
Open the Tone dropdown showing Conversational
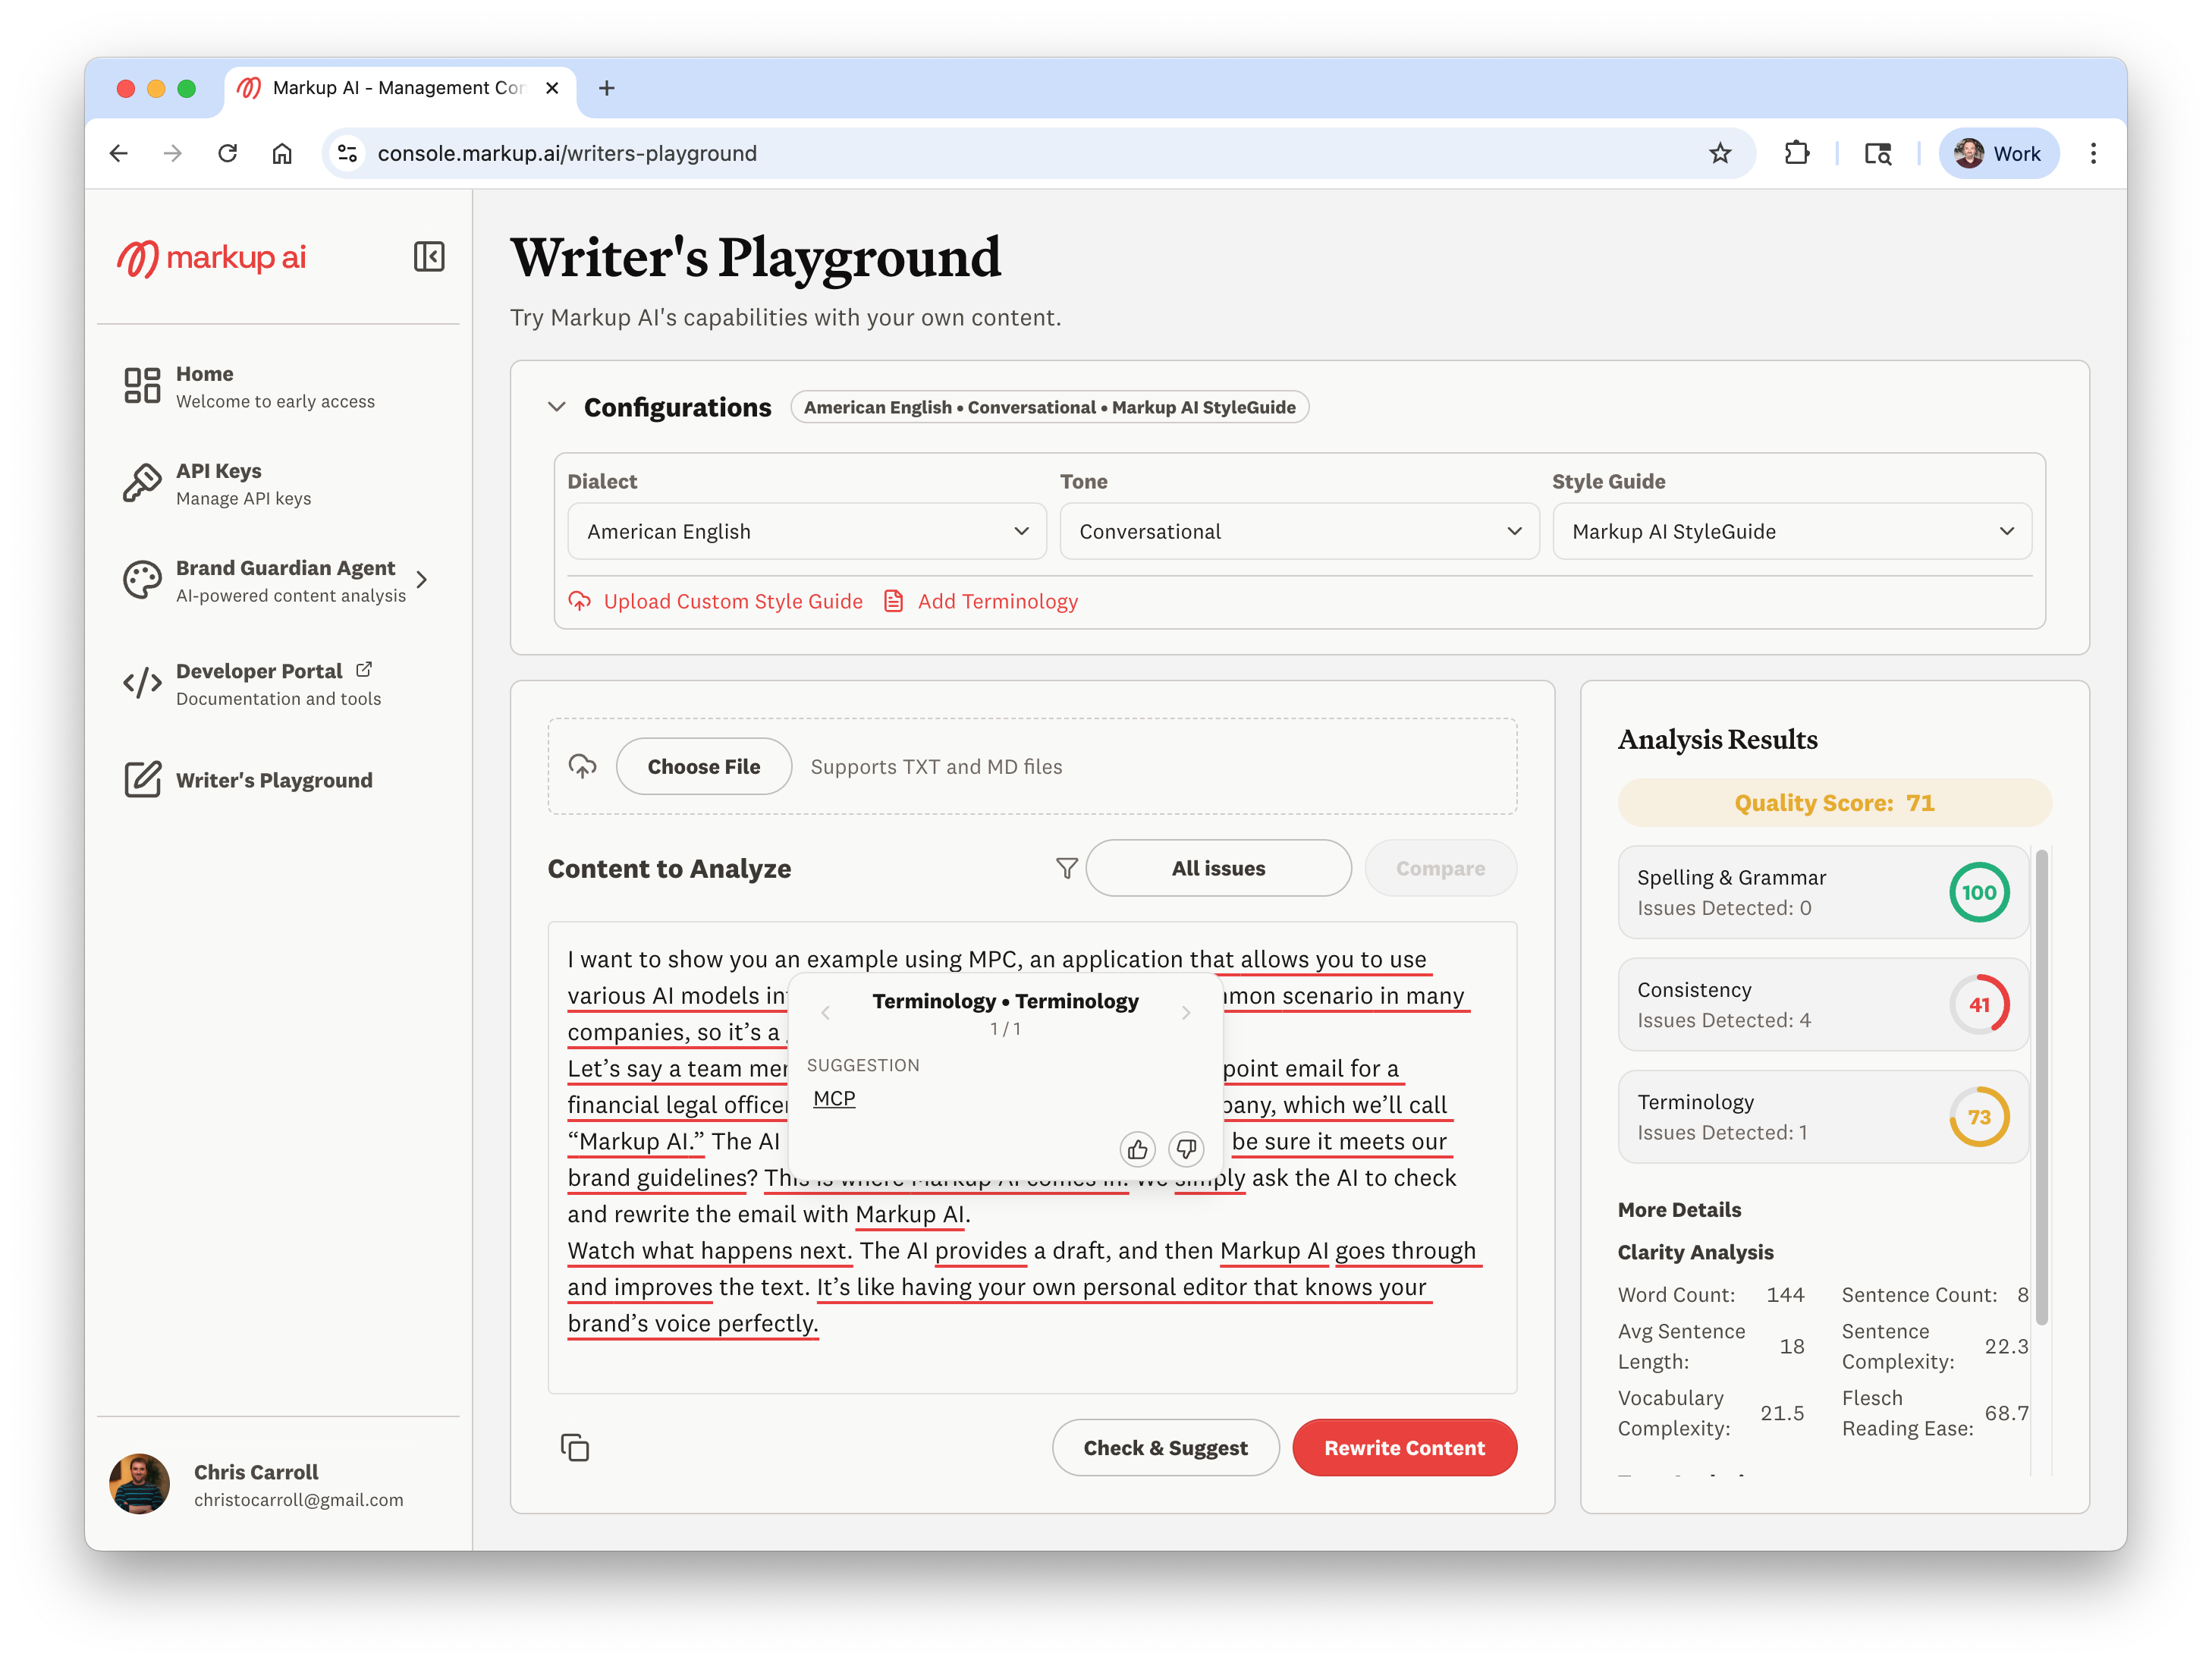(x=1298, y=531)
